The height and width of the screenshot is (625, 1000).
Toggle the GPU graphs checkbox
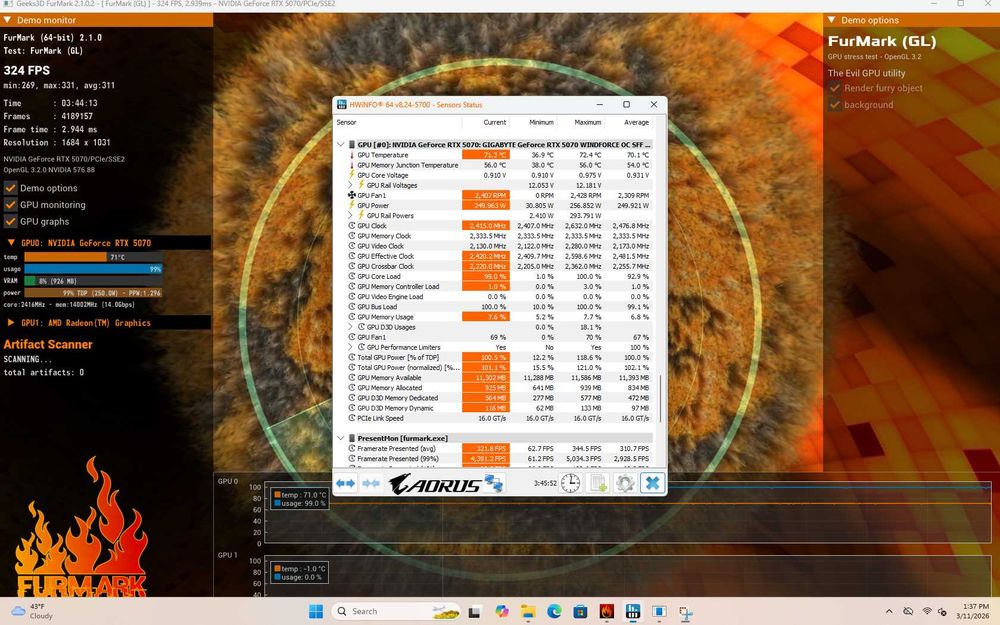point(10,221)
